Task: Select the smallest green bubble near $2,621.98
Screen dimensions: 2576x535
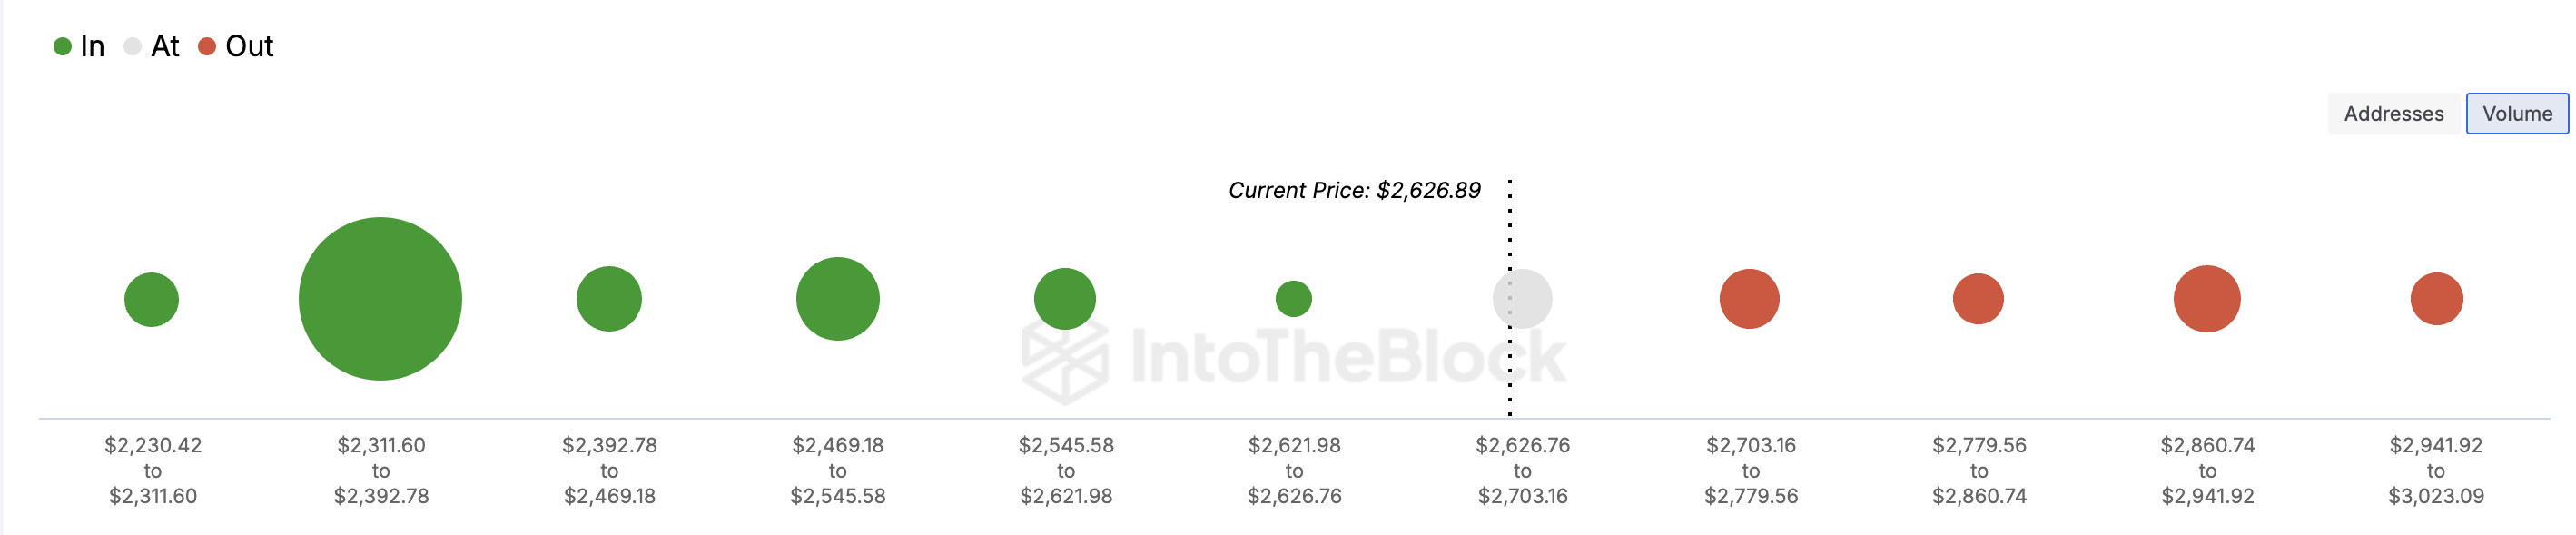Action: tap(1295, 297)
